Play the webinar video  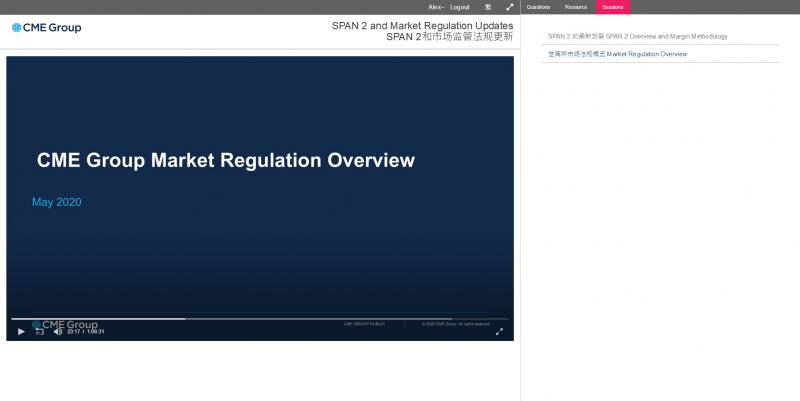[21, 332]
